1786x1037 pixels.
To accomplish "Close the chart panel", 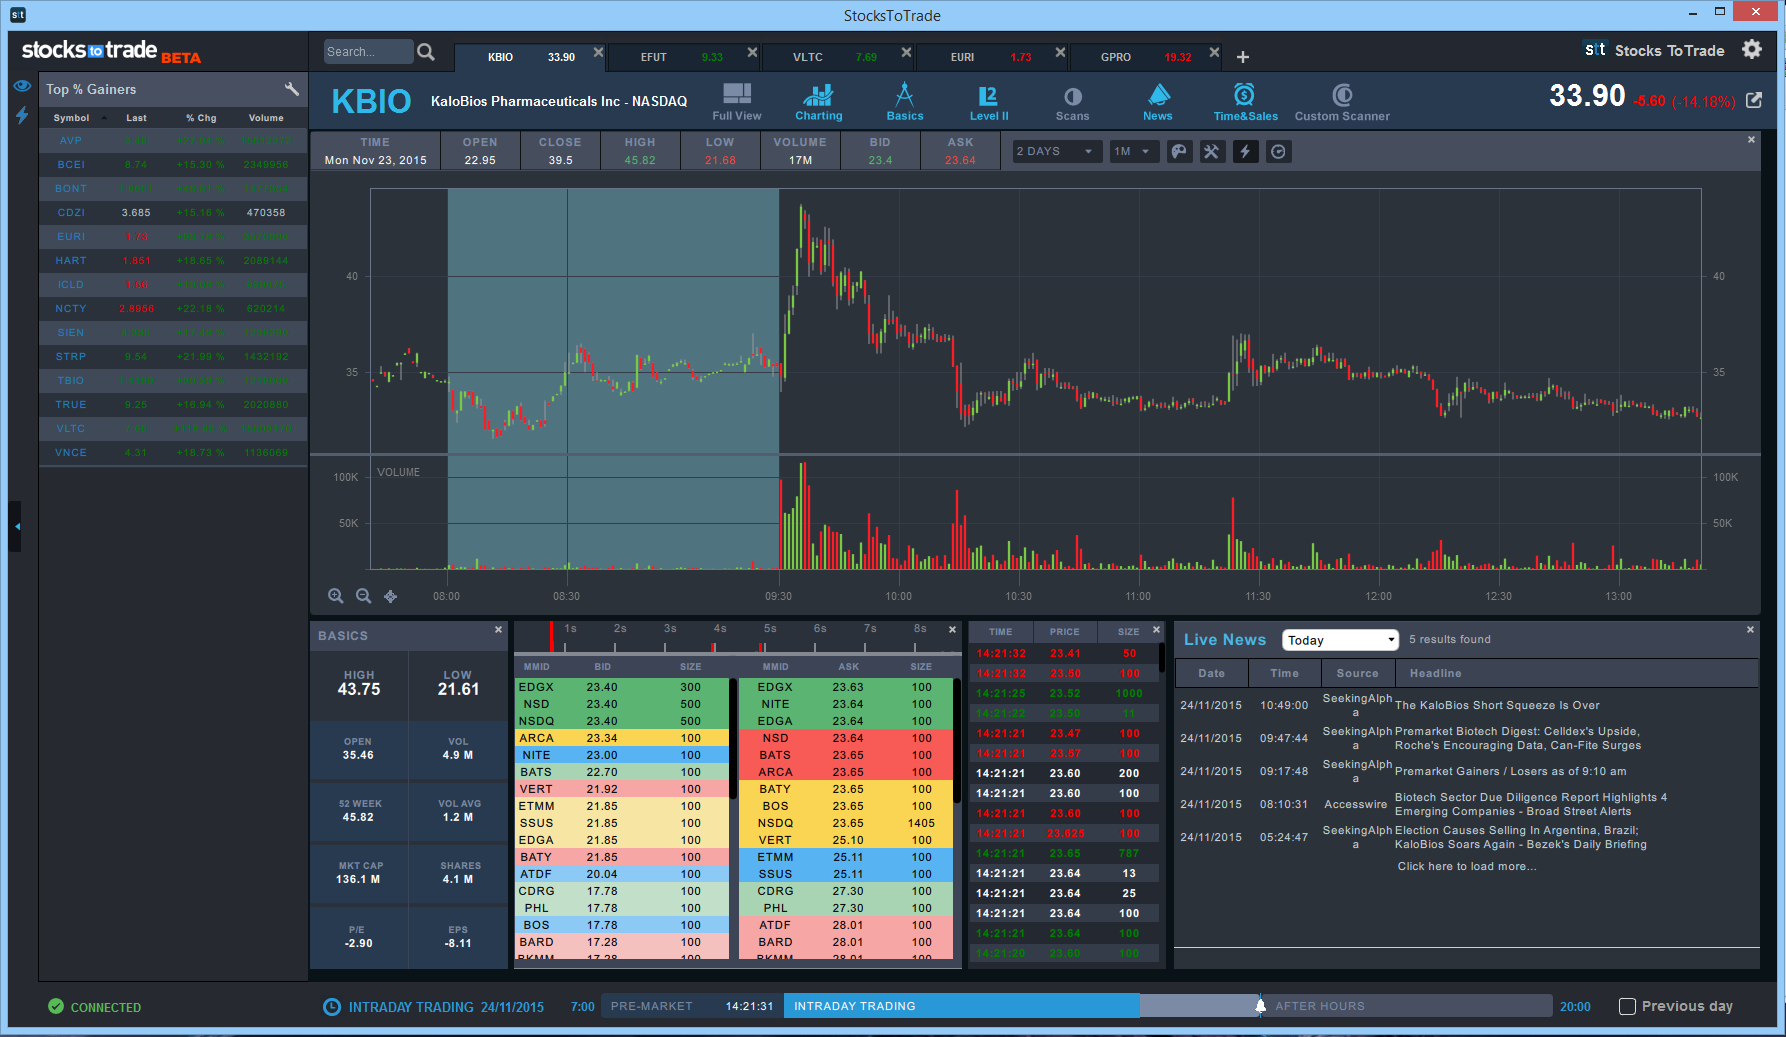I will click(1751, 140).
